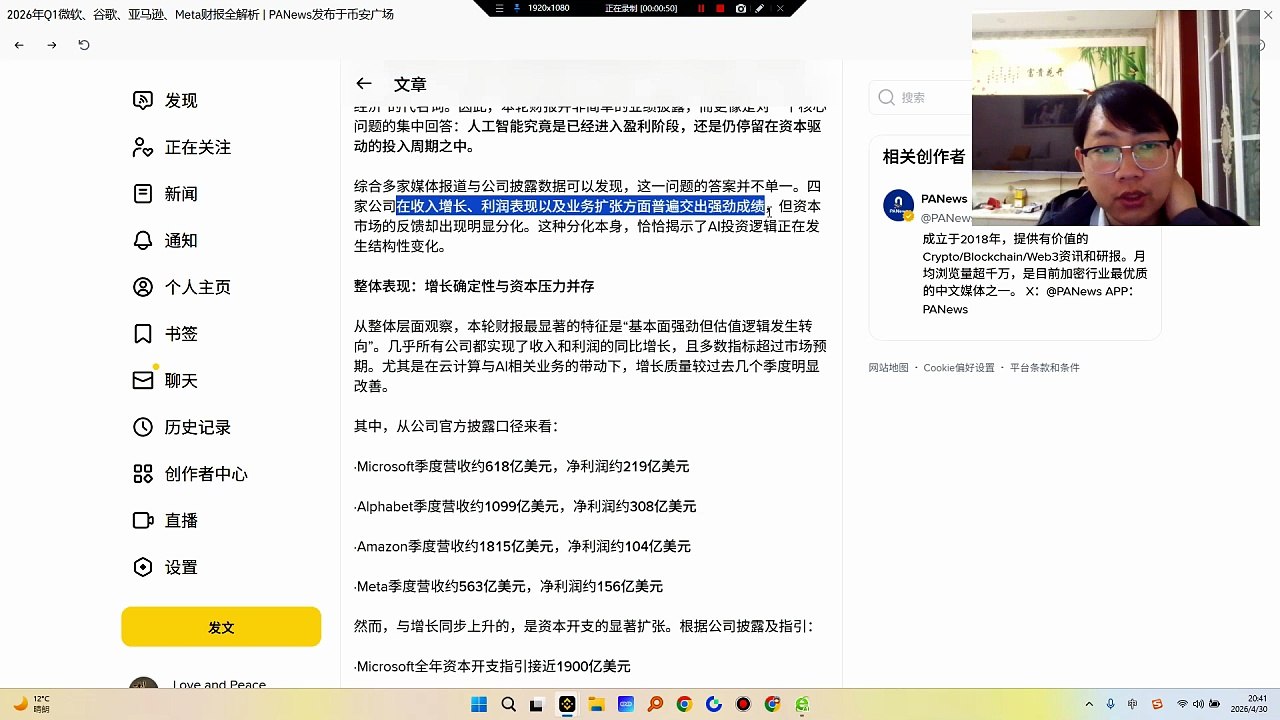Open weather widget 12°C 晴朗
Image resolution: width=1280 pixels, height=720 pixels.
coord(31,704)
